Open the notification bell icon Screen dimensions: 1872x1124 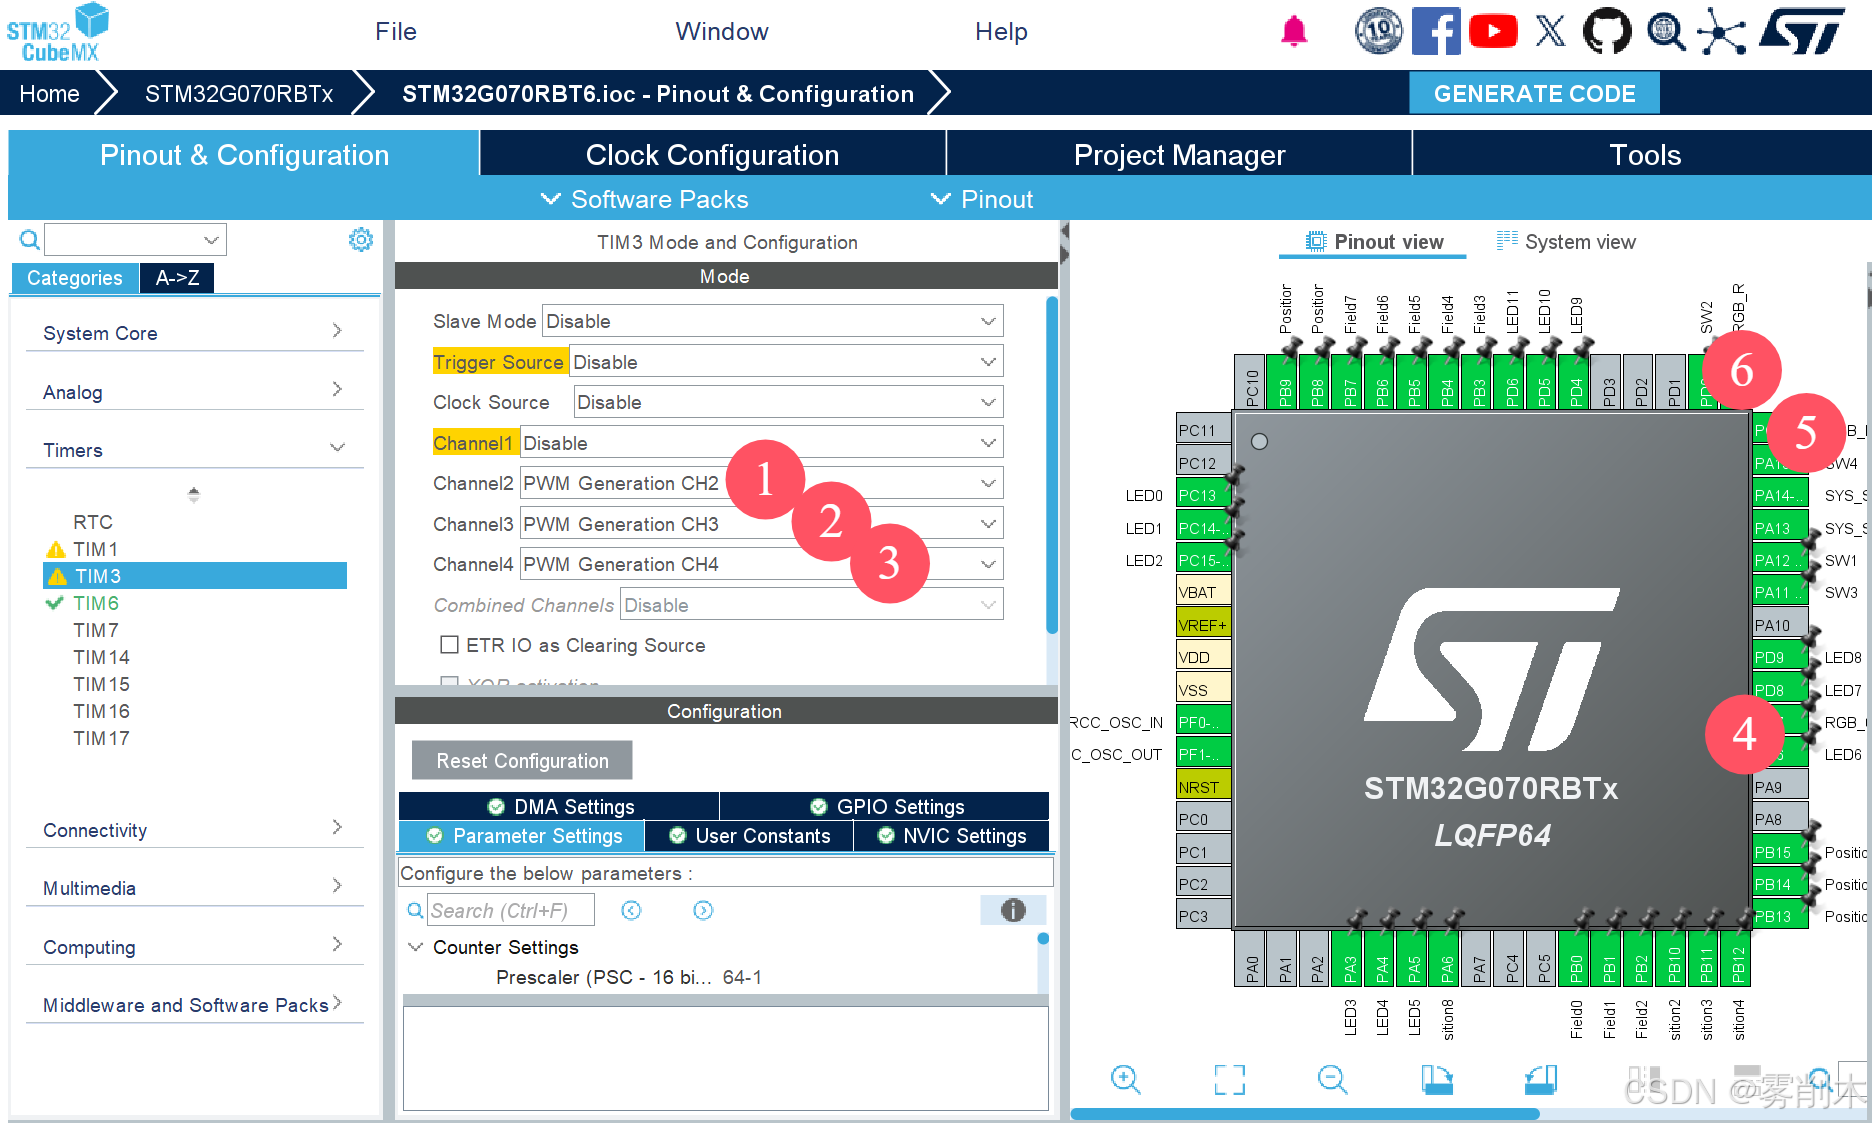click(x=1294, y=31)
